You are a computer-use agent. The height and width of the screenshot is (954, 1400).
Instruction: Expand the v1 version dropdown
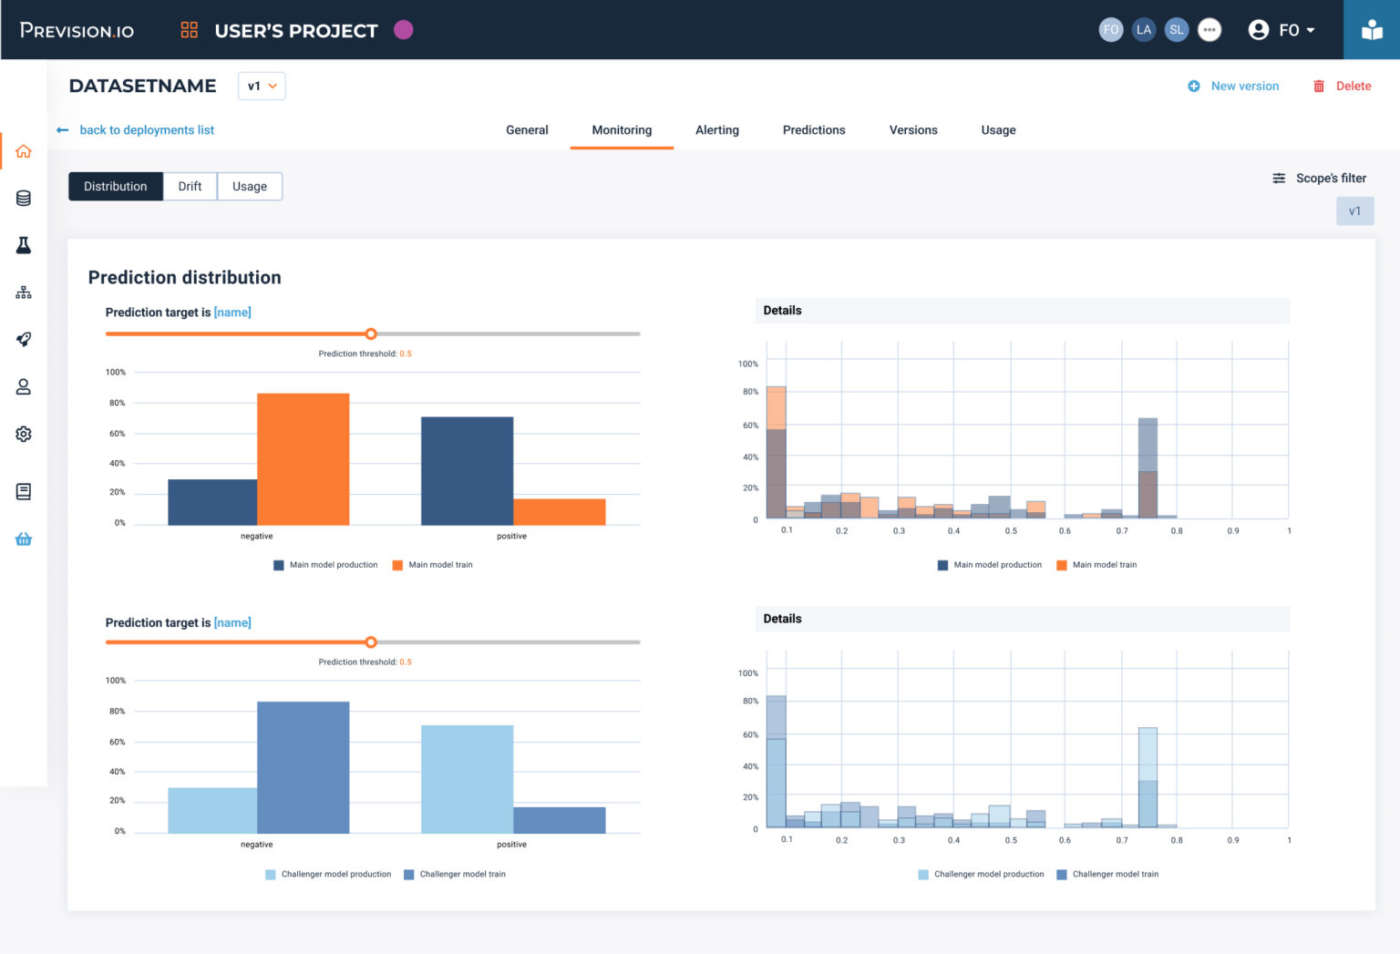click(x=262, y=86)
